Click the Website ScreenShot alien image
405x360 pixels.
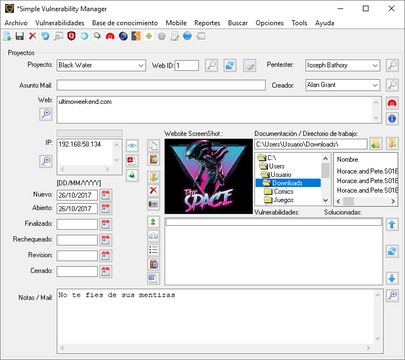[x=209, y=176]
